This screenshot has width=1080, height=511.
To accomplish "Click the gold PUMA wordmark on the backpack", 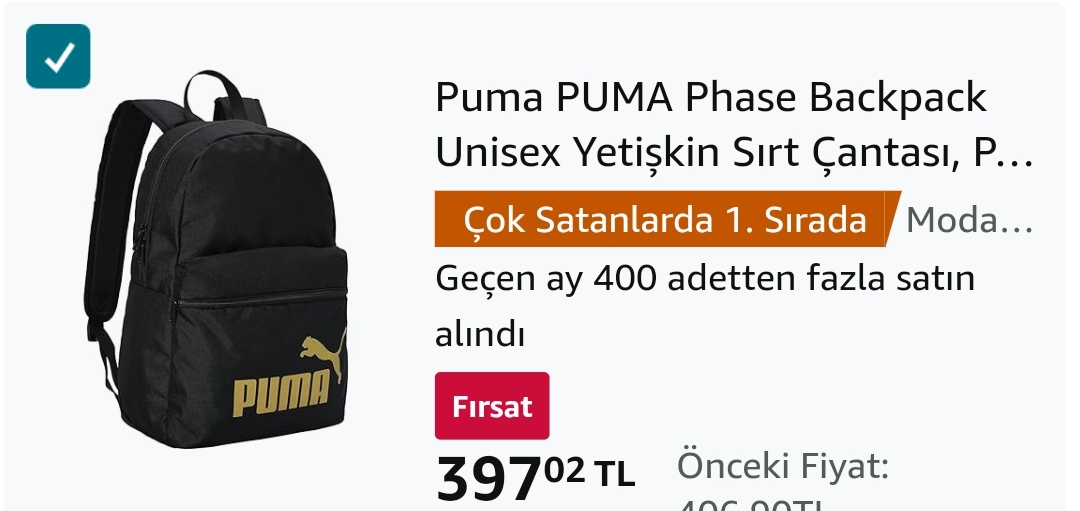I will (x=281, y=394).
